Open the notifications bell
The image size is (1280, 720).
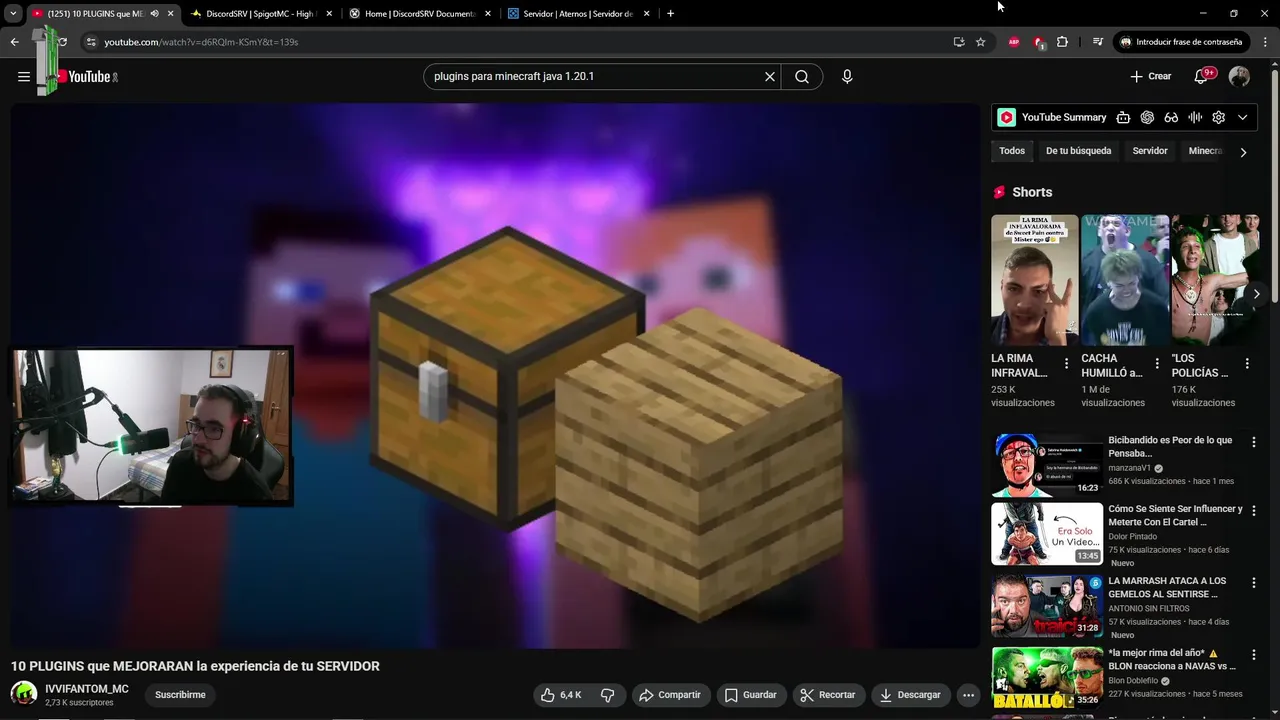pos(1202,77)
